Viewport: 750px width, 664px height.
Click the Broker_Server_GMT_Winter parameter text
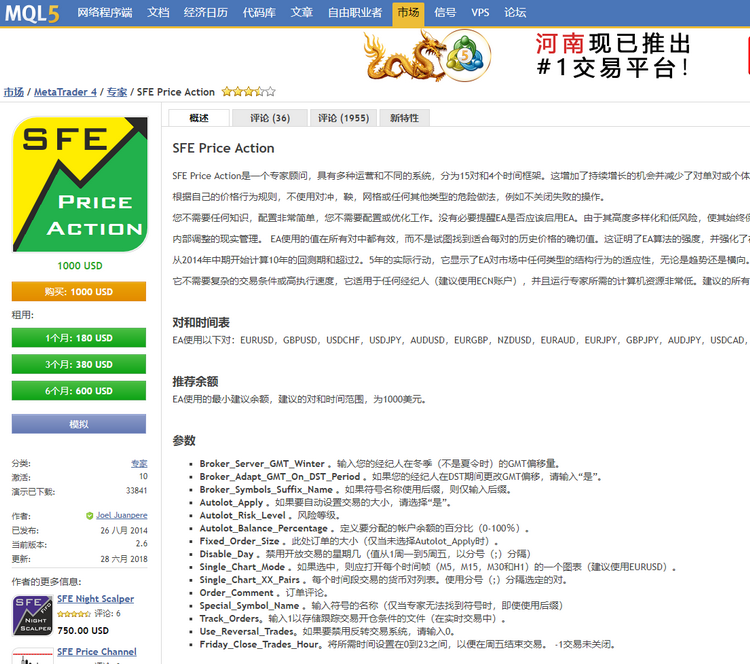pos(262,464)
